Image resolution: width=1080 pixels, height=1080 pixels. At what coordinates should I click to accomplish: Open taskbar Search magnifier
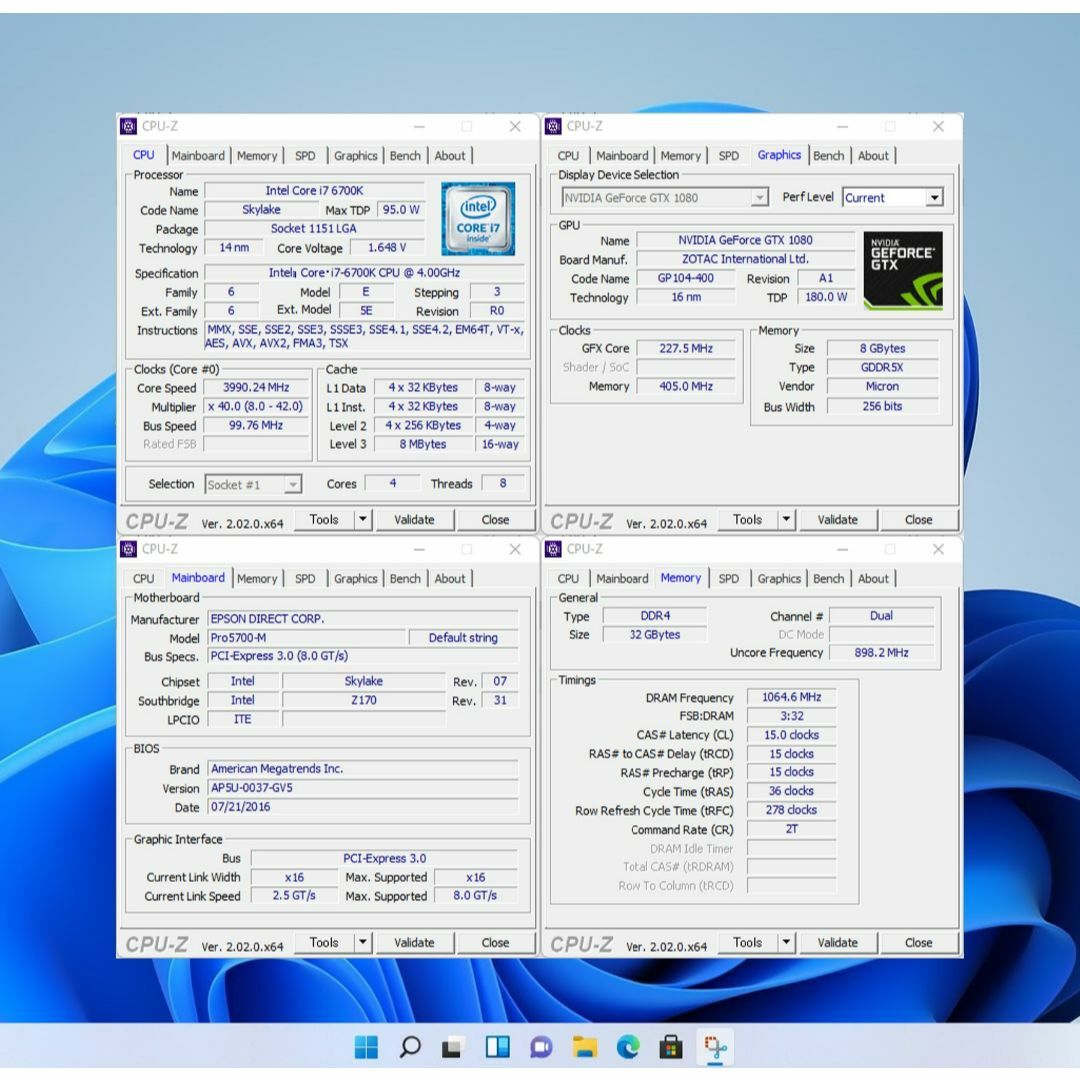(410, 1047)
